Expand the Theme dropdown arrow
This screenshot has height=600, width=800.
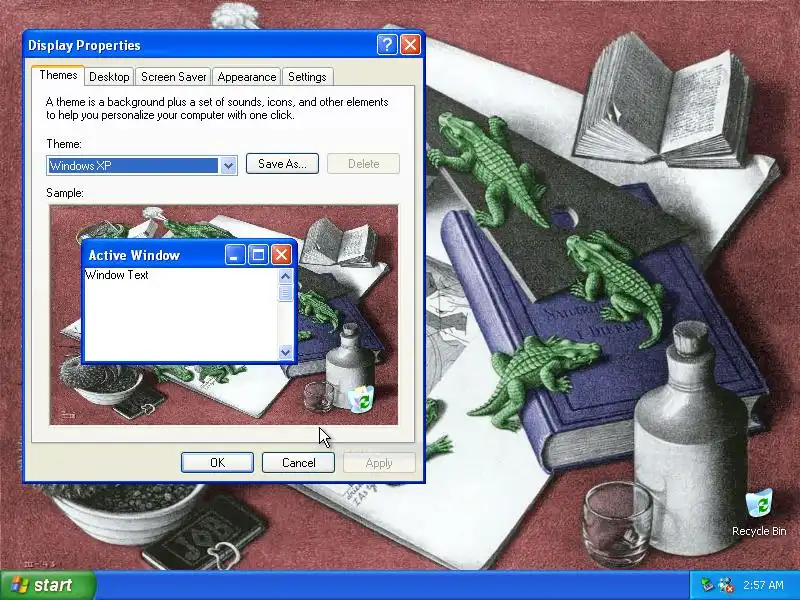click(229, 165)
